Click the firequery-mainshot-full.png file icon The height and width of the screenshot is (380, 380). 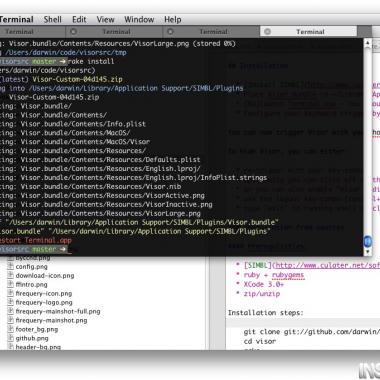pos(10,311)
